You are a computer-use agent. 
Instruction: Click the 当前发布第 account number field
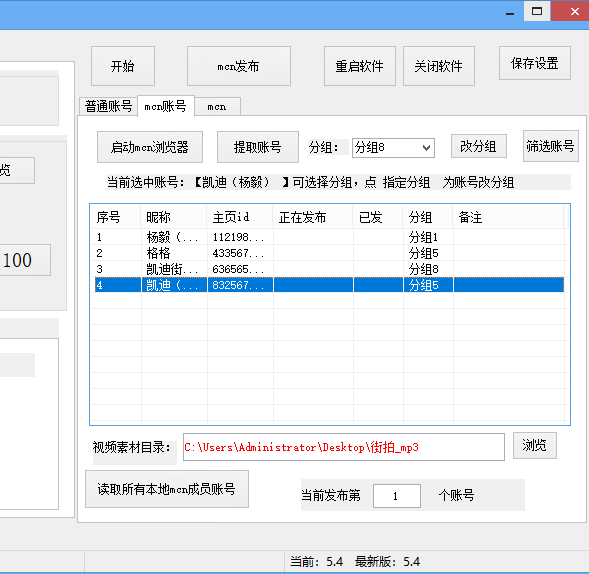[396, 496]
